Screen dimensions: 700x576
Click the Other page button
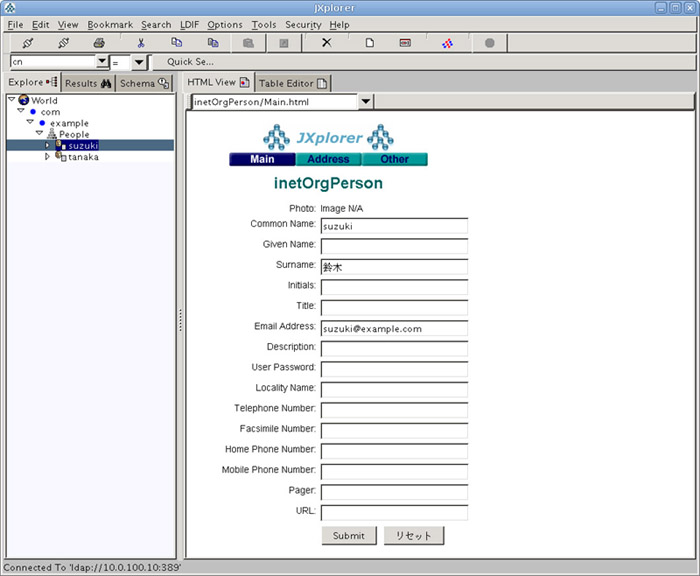tap(395, 159)
